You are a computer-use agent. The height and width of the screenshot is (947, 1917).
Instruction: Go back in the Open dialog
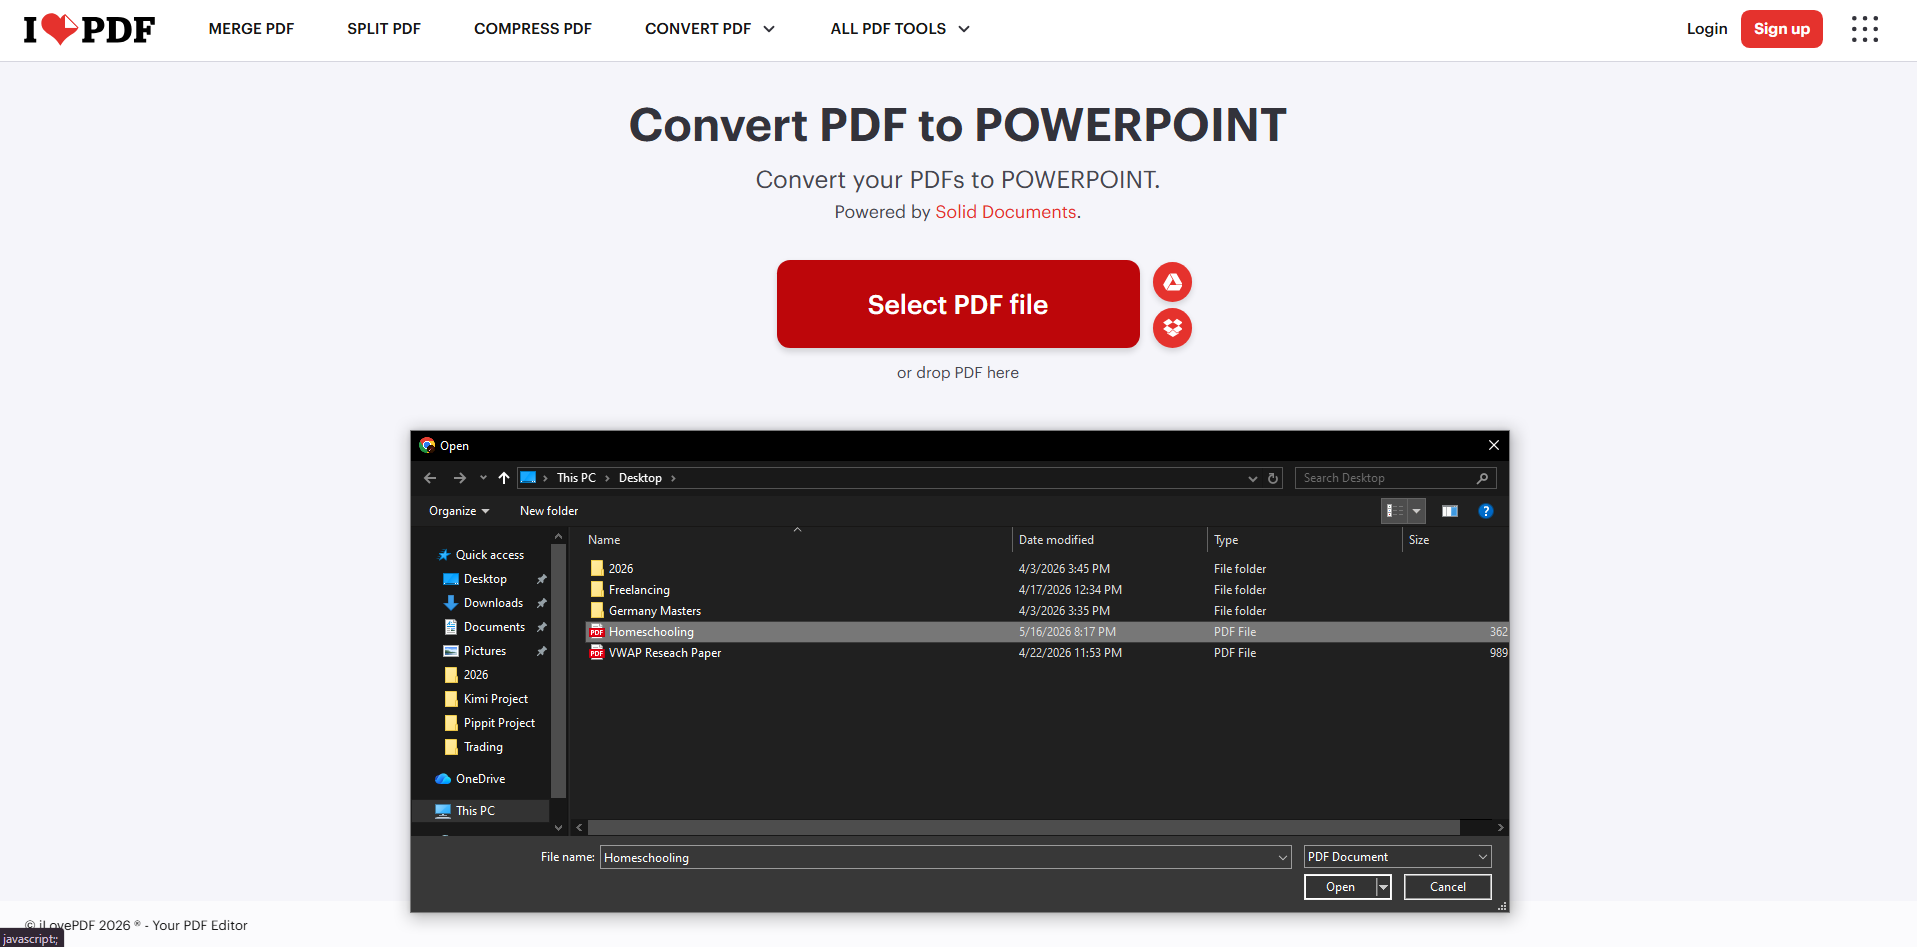tap(430, 478)
